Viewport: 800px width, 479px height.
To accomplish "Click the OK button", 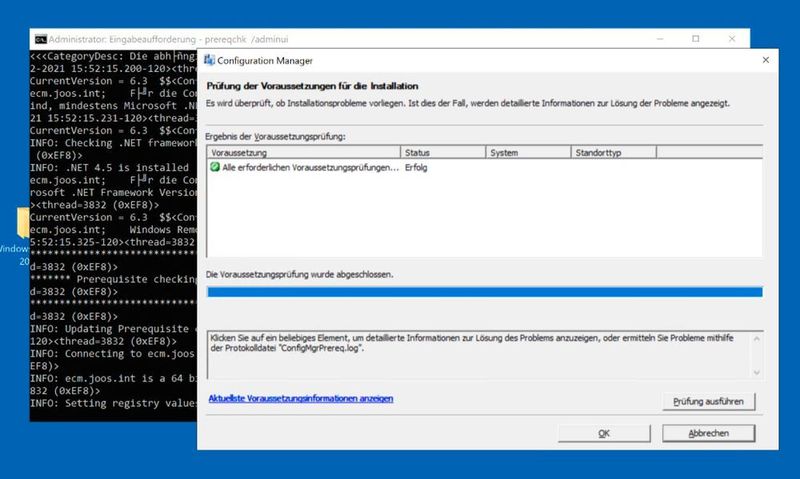I will pyautogui.click(x=604, y=433).
